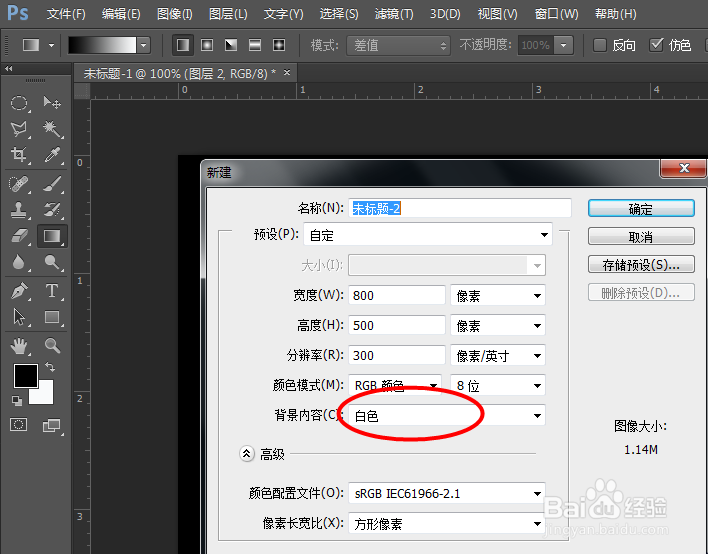Select the Elliptical Marquee tool
This screenshot has width=708, height=554.
(19, 103)
